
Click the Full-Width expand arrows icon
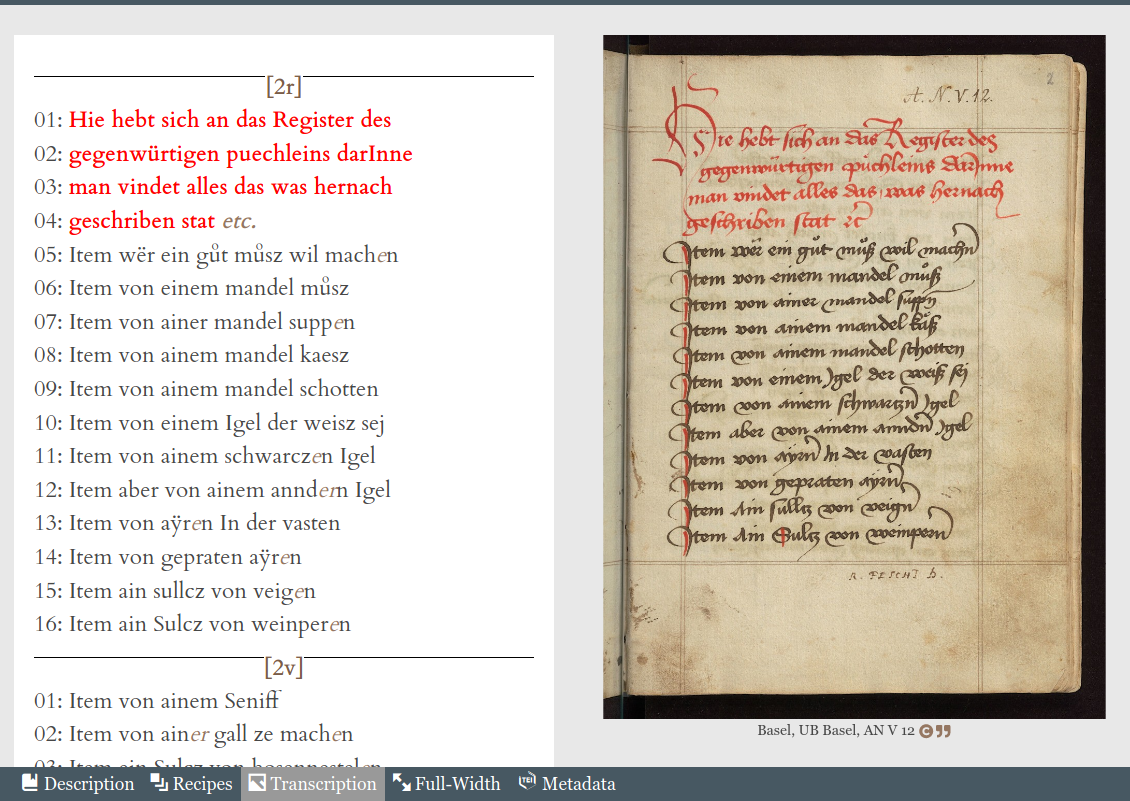(x=401, y=782)
